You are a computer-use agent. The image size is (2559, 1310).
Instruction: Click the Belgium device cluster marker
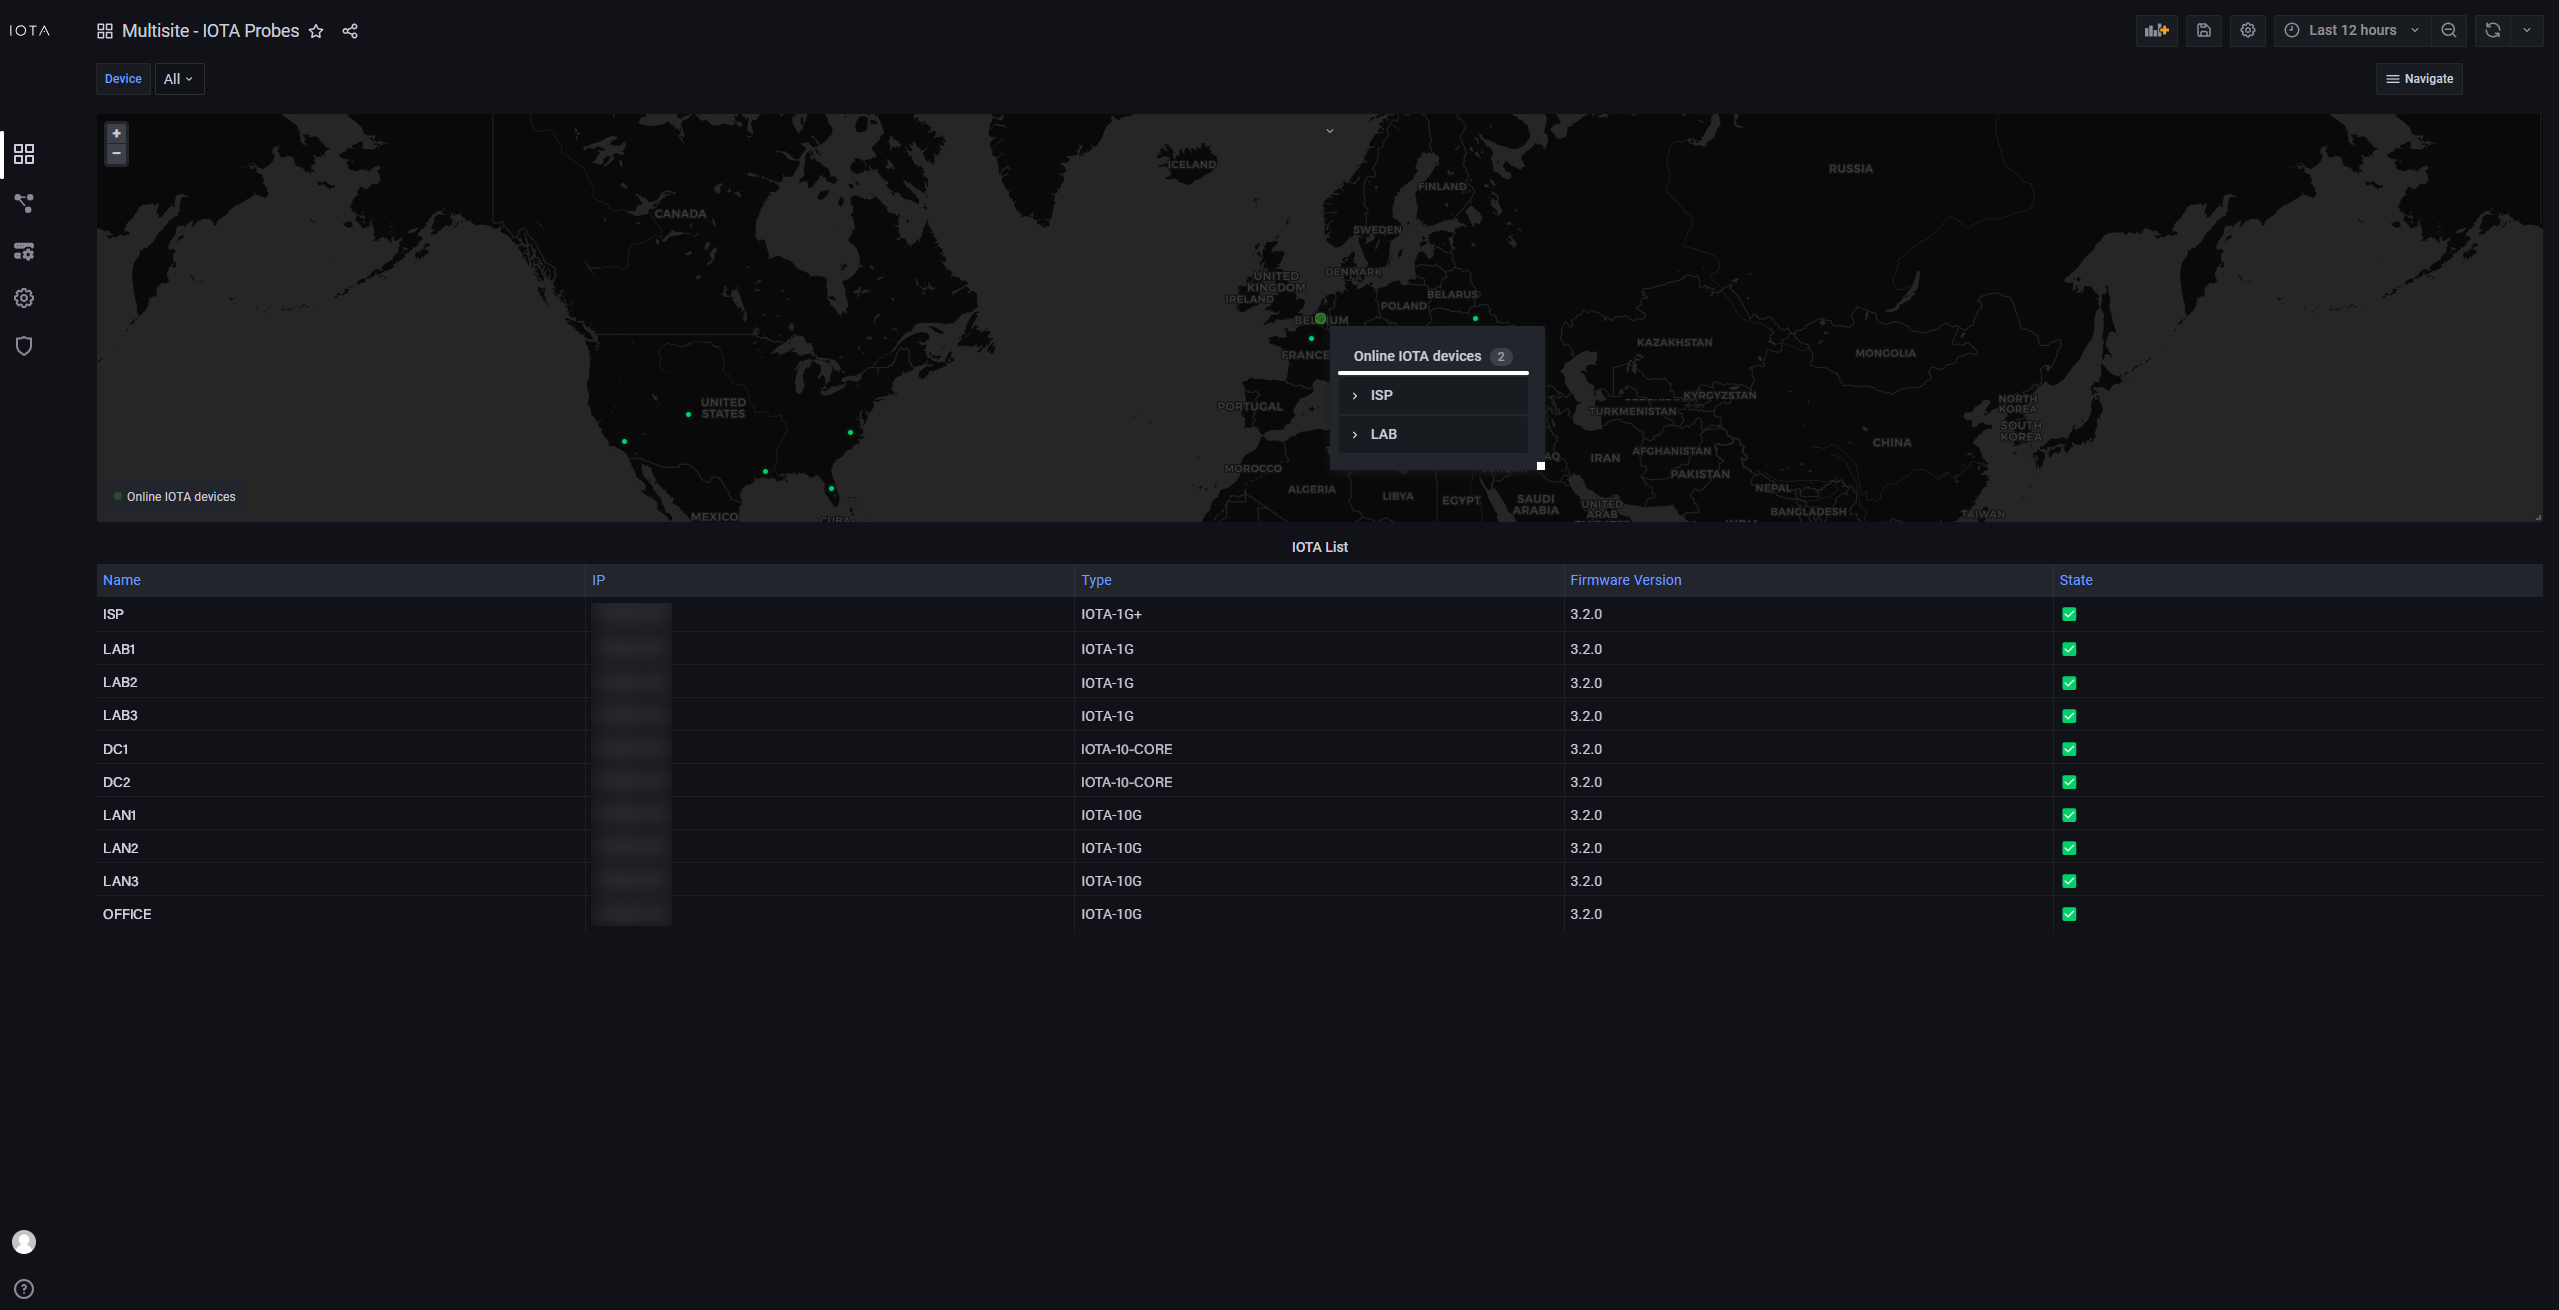[1321, 318]
